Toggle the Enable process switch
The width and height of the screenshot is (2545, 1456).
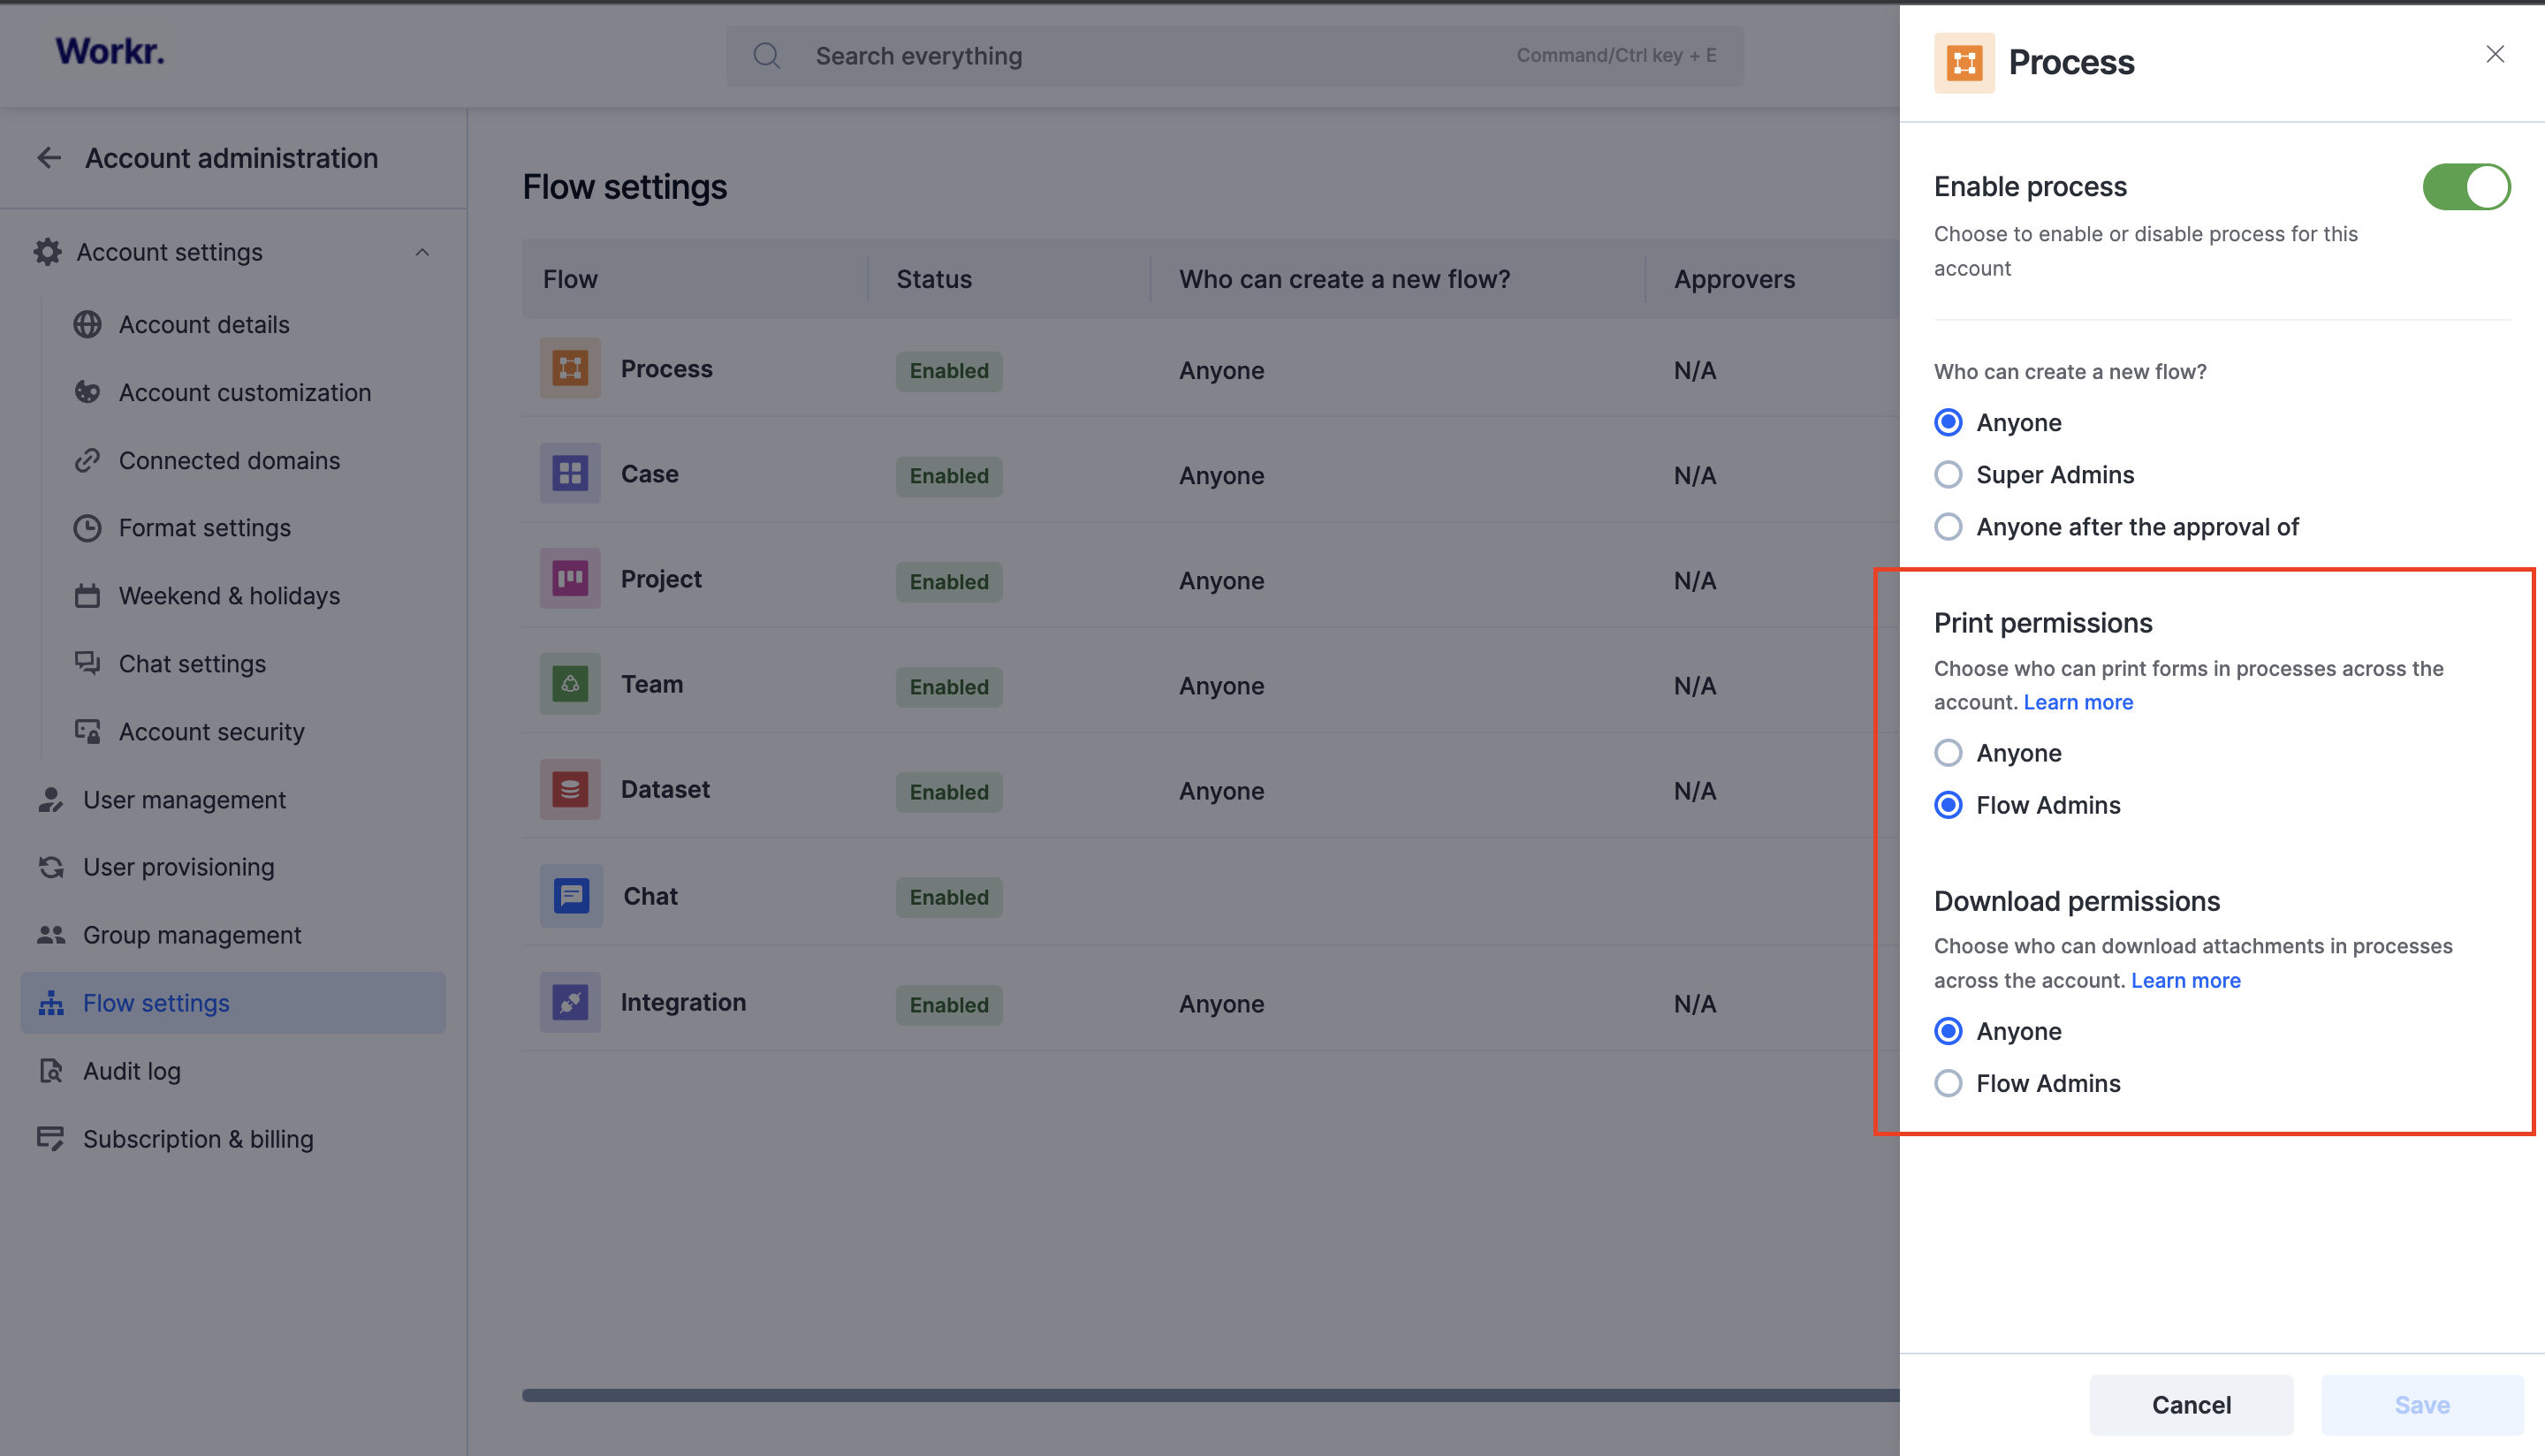tap(2466, 187)
